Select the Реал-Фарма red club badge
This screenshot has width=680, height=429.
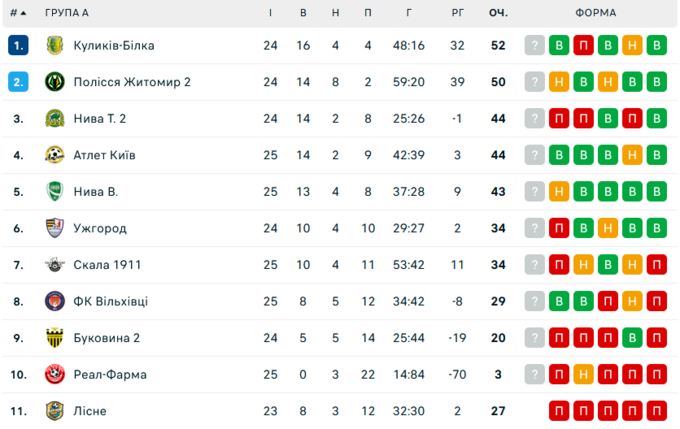point(55,374)
